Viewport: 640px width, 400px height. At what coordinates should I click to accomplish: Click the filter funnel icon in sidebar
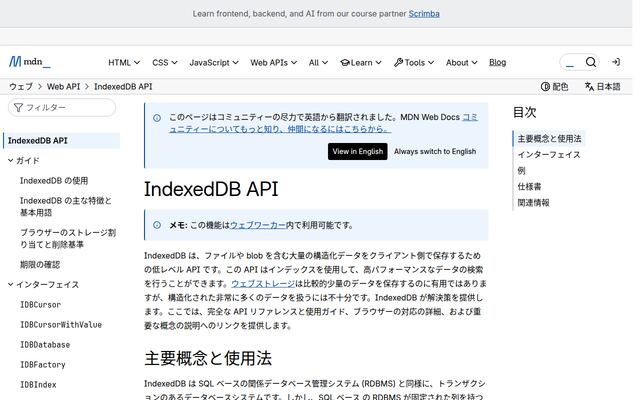18,107
